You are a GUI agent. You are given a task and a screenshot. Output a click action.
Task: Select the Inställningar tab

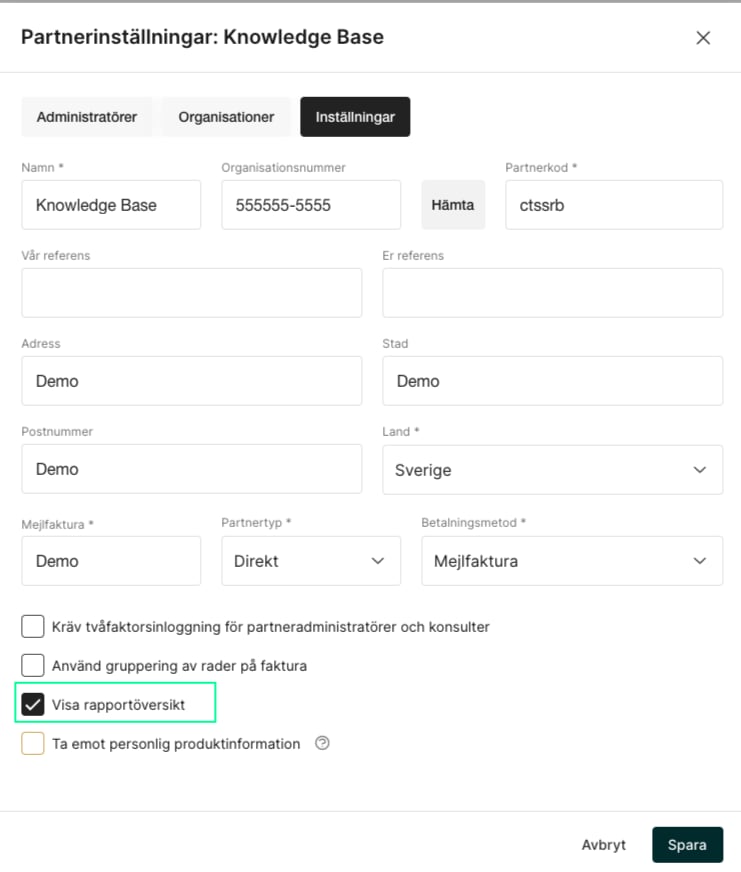coord(355,117)
